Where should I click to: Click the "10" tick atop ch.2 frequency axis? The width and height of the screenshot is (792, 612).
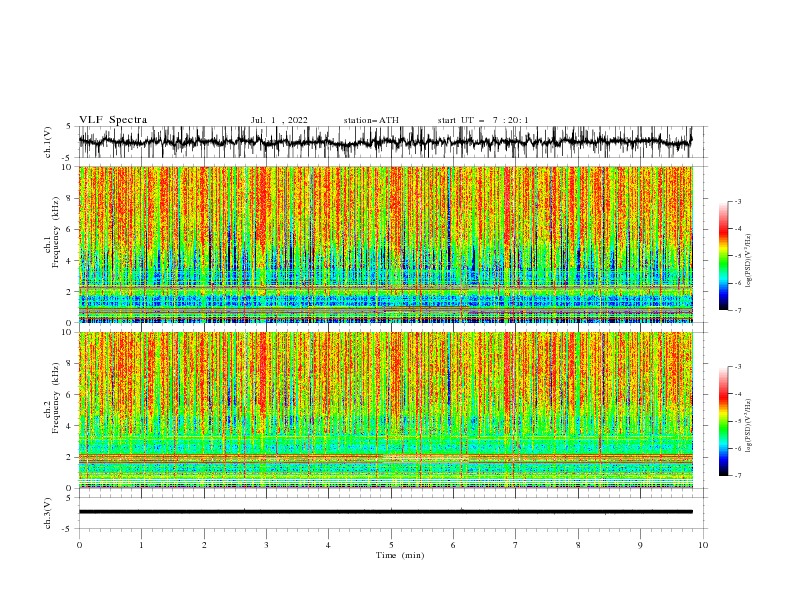(x=67, y=332)
